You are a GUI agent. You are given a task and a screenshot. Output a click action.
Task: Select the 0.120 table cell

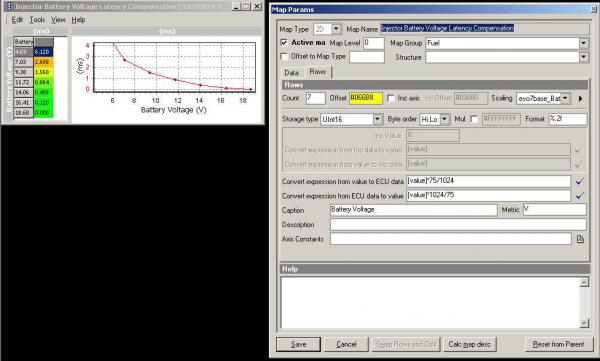(x=44, y=103)
